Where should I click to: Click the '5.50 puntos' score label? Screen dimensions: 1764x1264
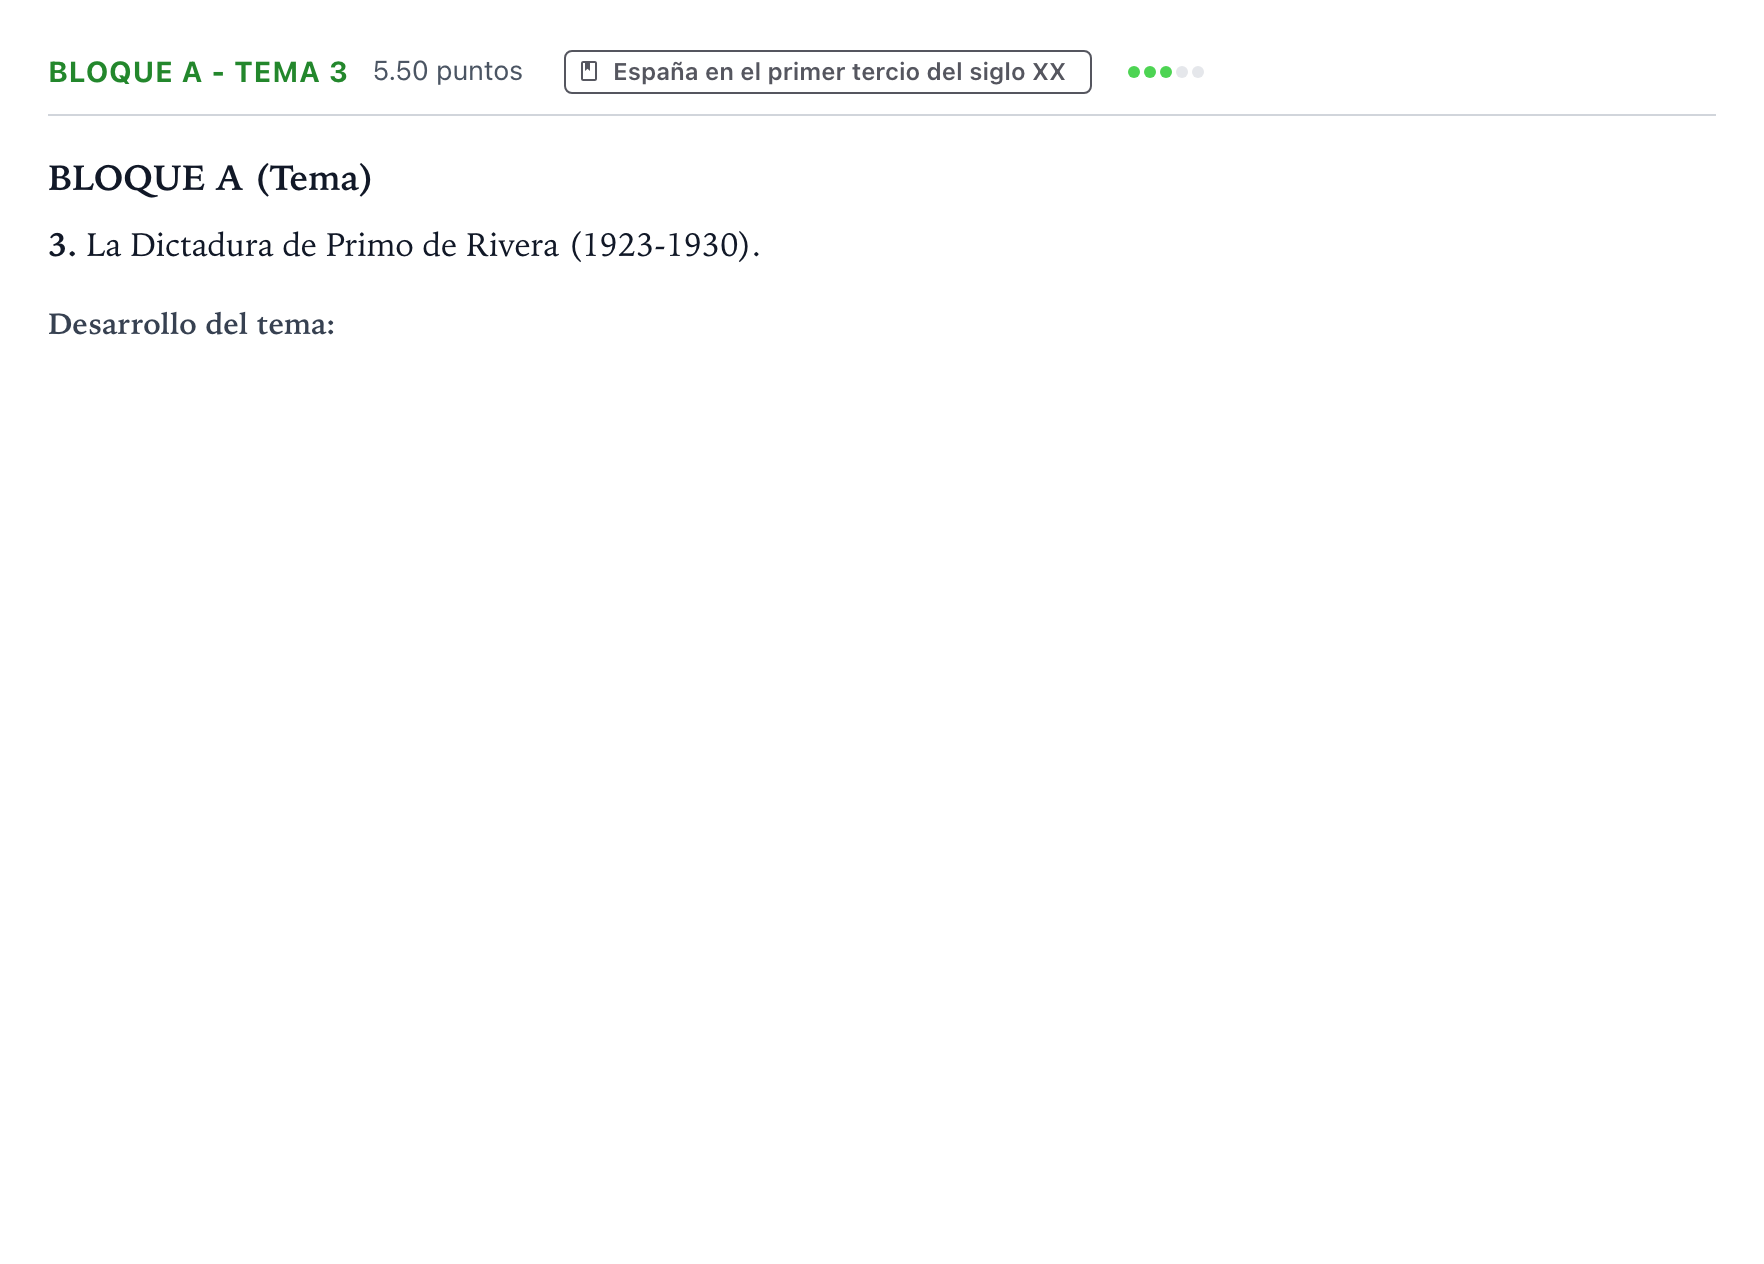(x=448, y=72)
